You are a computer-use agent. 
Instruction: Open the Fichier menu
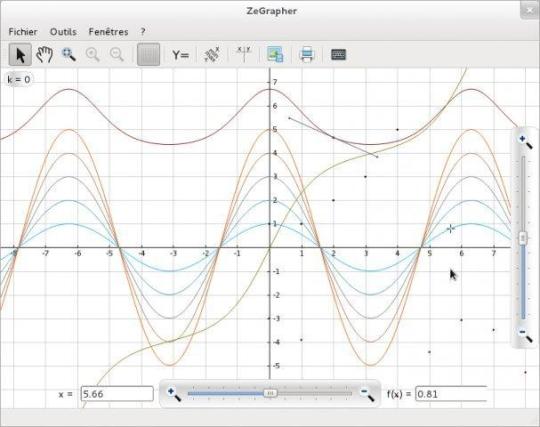pyautogui.click(x=23, y=32)
